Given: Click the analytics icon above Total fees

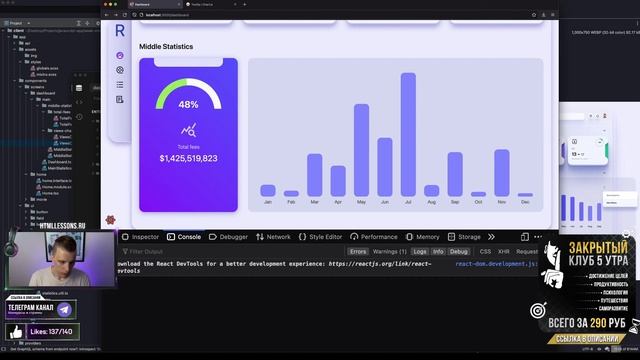Looking at the screenshot, I should [x=189, y=130].
